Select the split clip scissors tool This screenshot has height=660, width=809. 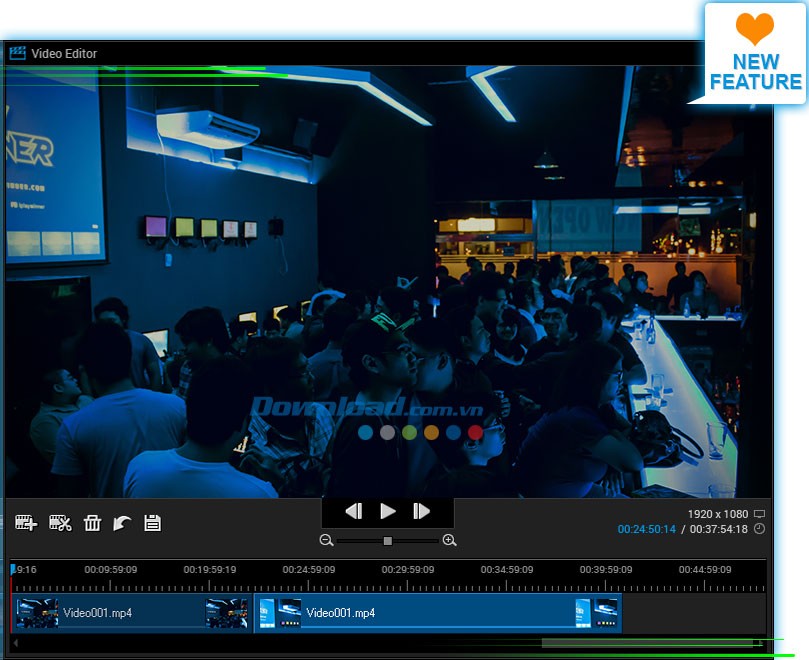click(x=60, y=522)
